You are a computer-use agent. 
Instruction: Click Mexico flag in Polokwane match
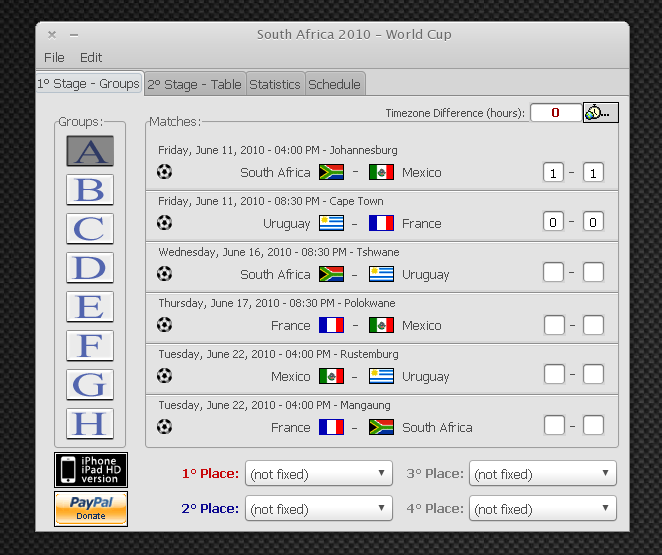click(x=381, y=325)
